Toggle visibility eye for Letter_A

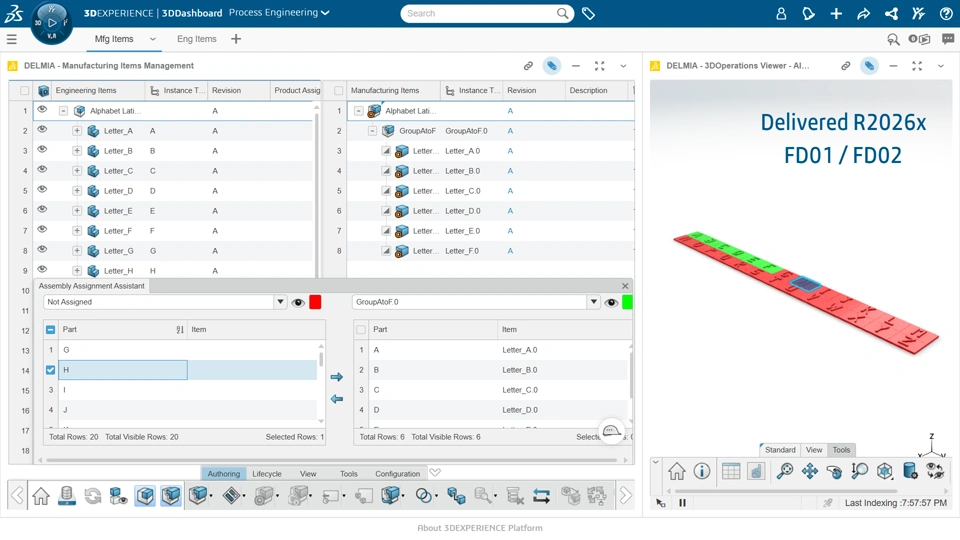42,129
